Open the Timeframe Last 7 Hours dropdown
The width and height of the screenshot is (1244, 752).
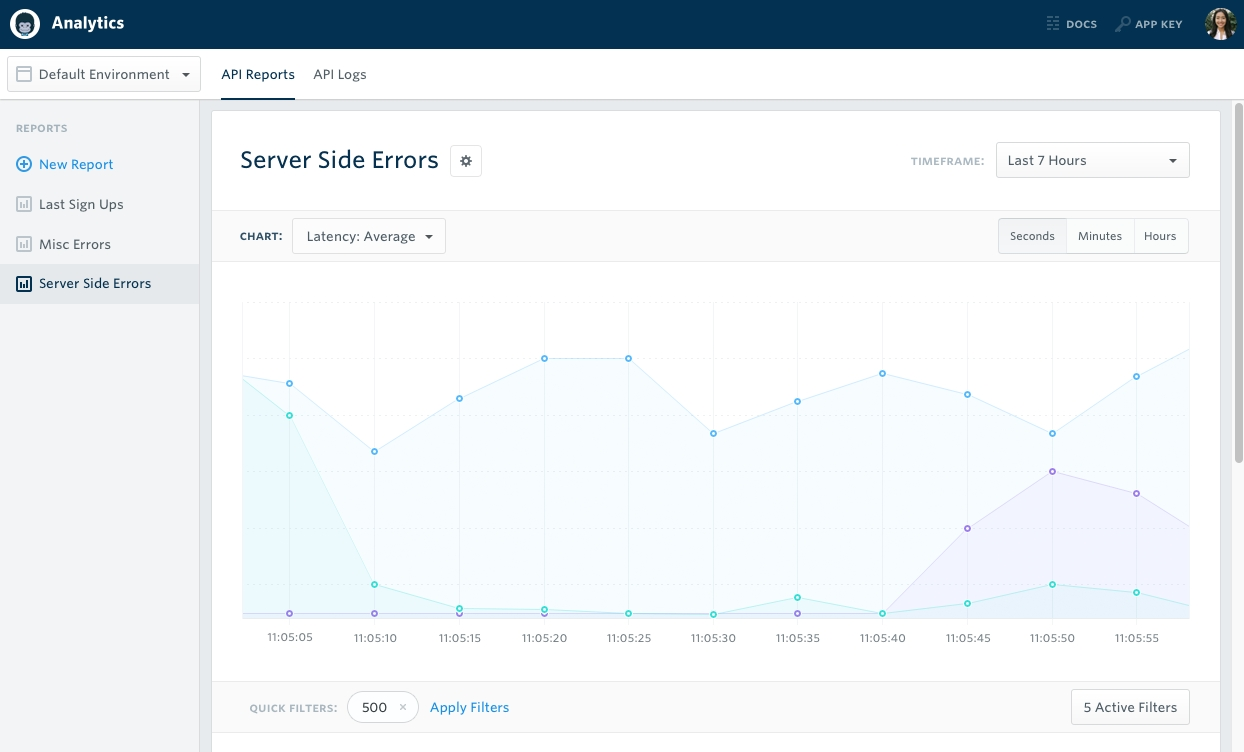(1092, 160)
